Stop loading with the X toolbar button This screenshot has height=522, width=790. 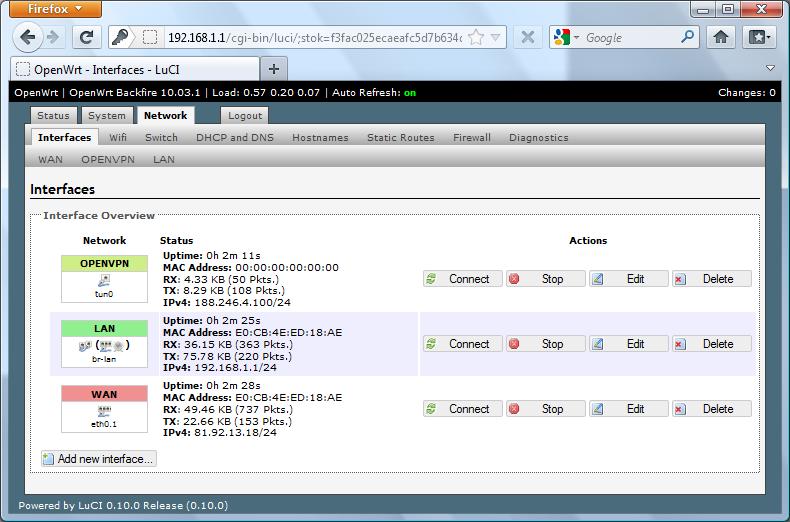[x=528, y=37]
